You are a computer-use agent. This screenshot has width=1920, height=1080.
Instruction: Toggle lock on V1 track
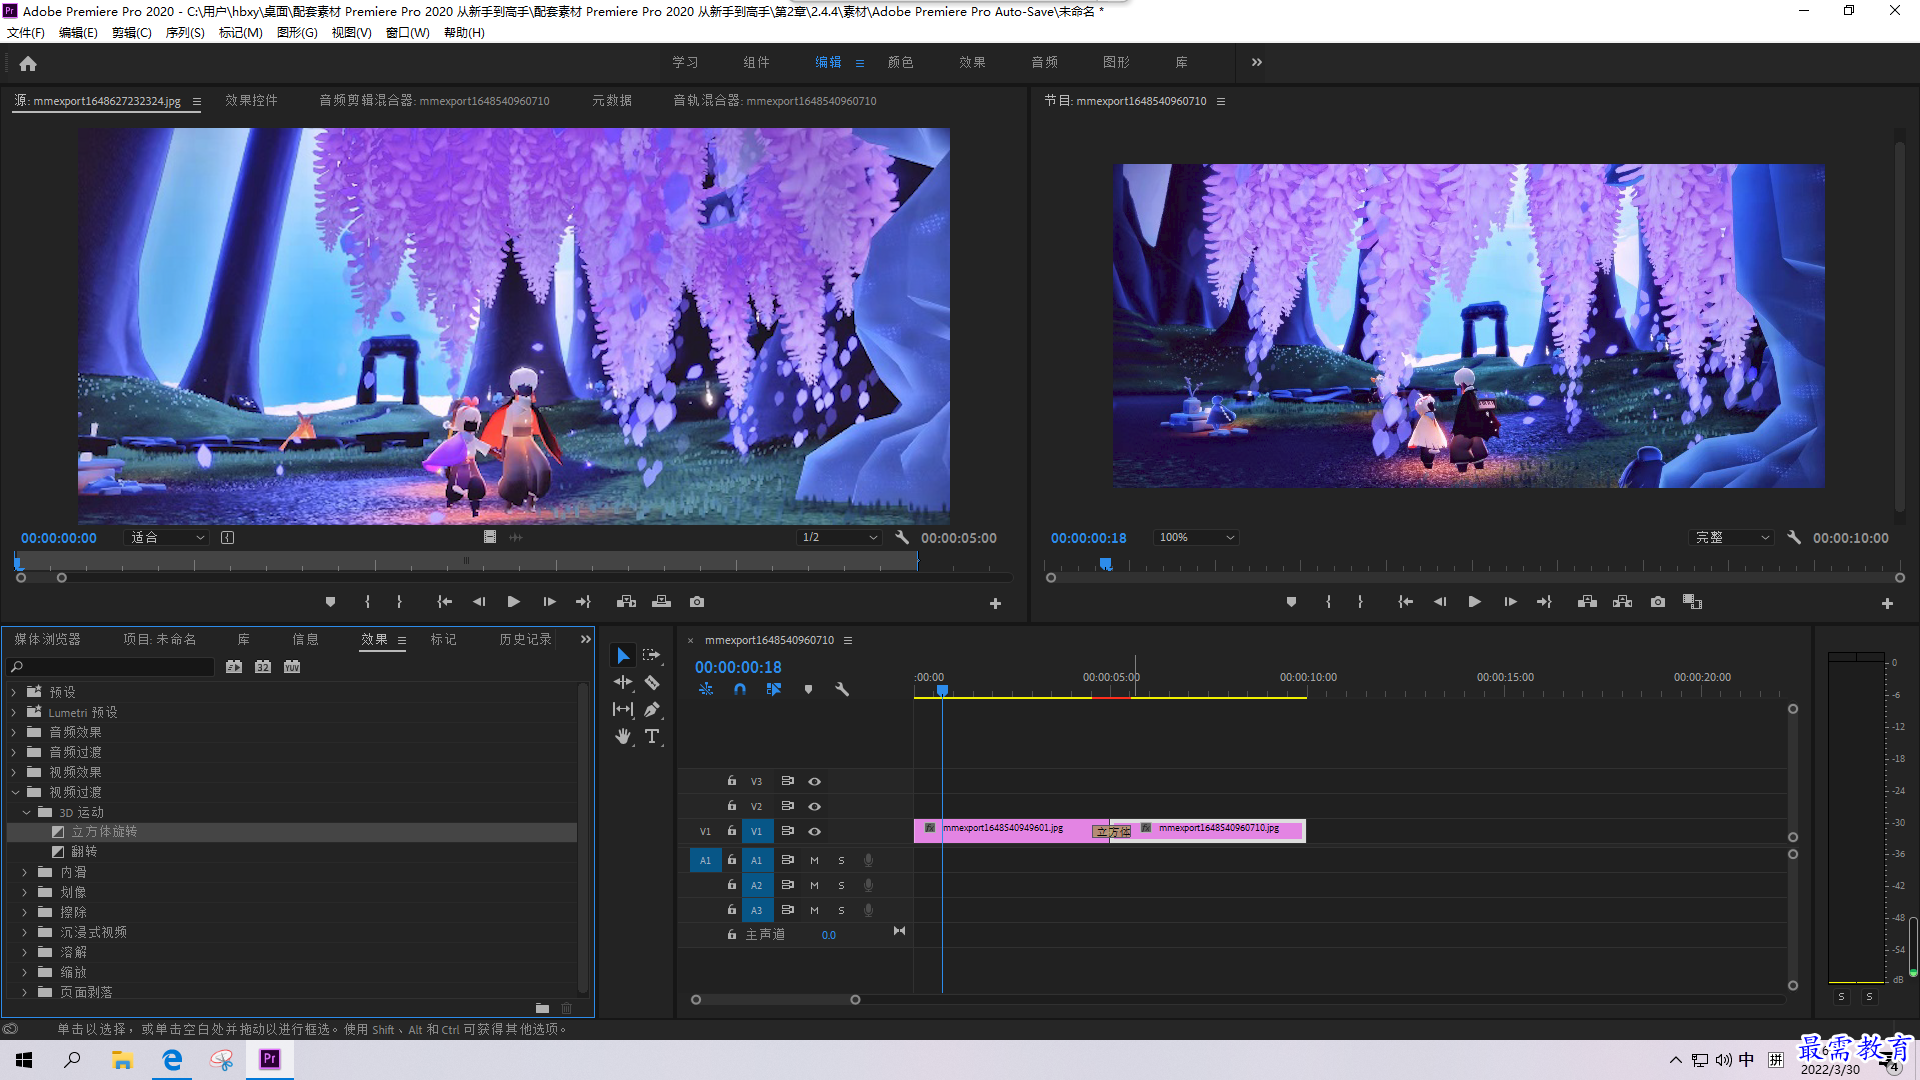click(x=731, y=831)
